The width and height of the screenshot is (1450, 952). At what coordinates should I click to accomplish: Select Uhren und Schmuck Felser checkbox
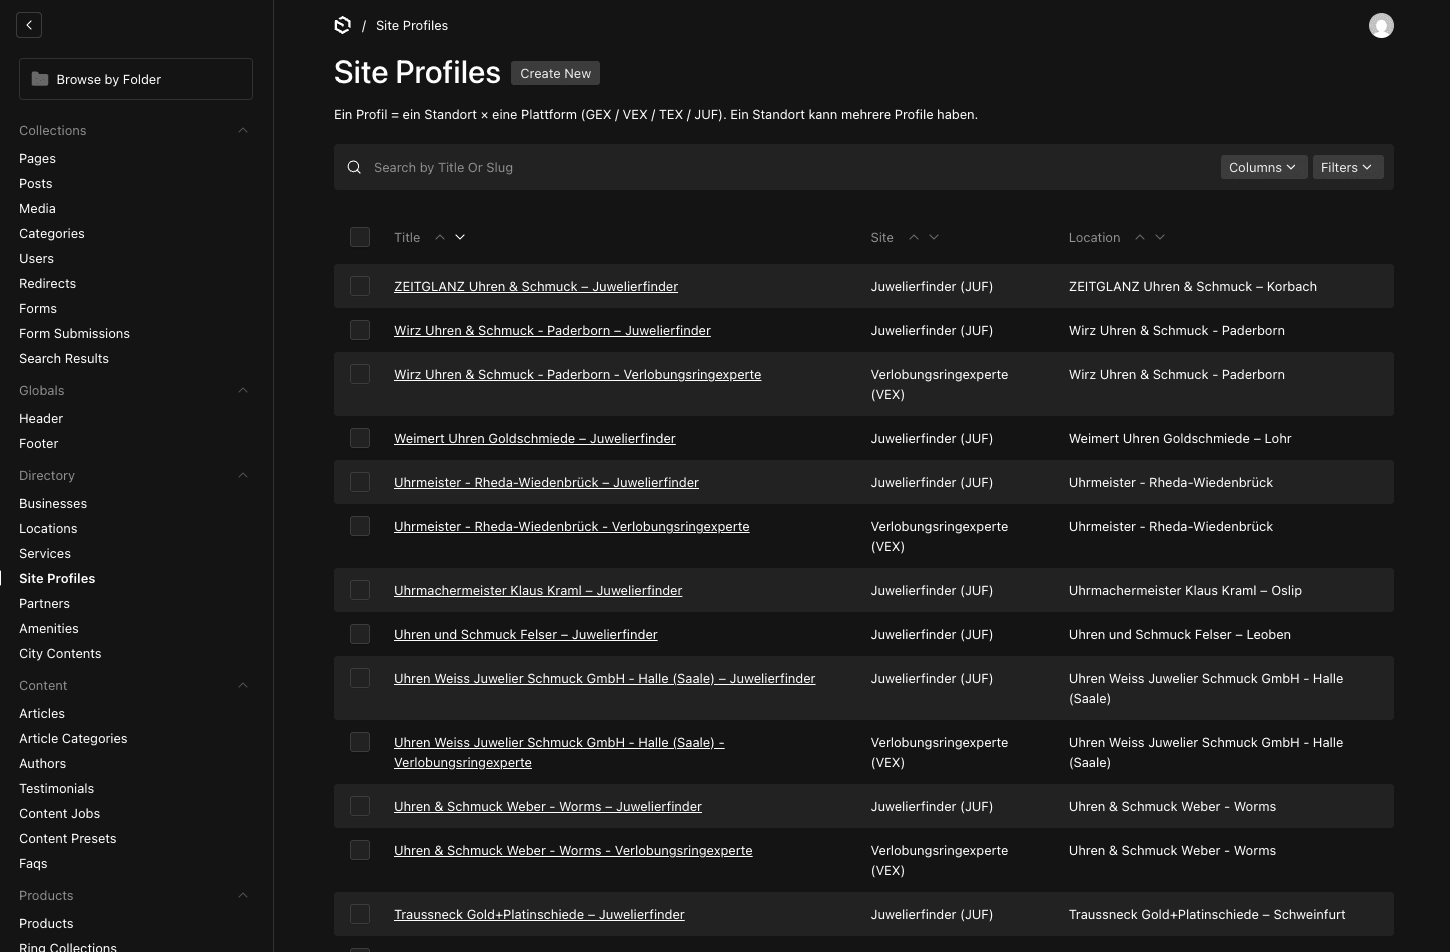point(360,634)
